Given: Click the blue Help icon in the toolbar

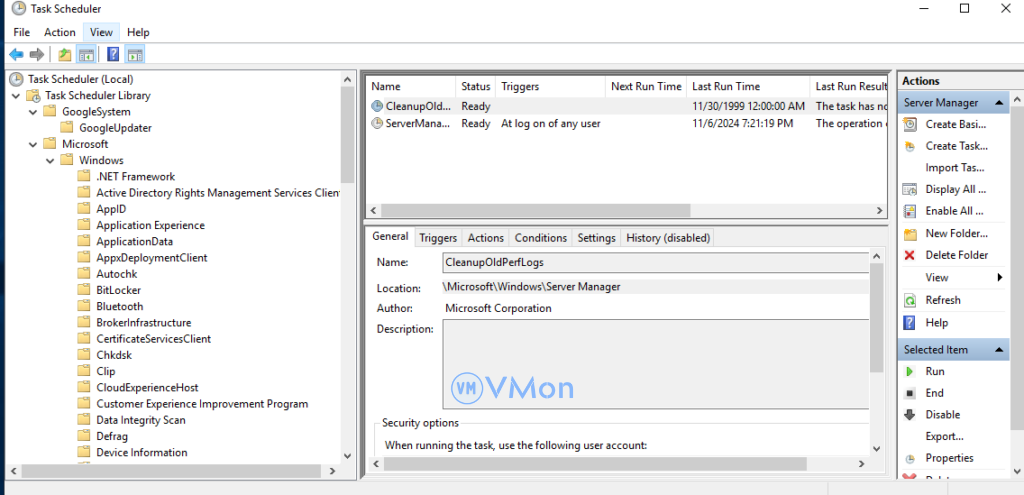Looking at the screenshot, I should (x=113, y=54).
